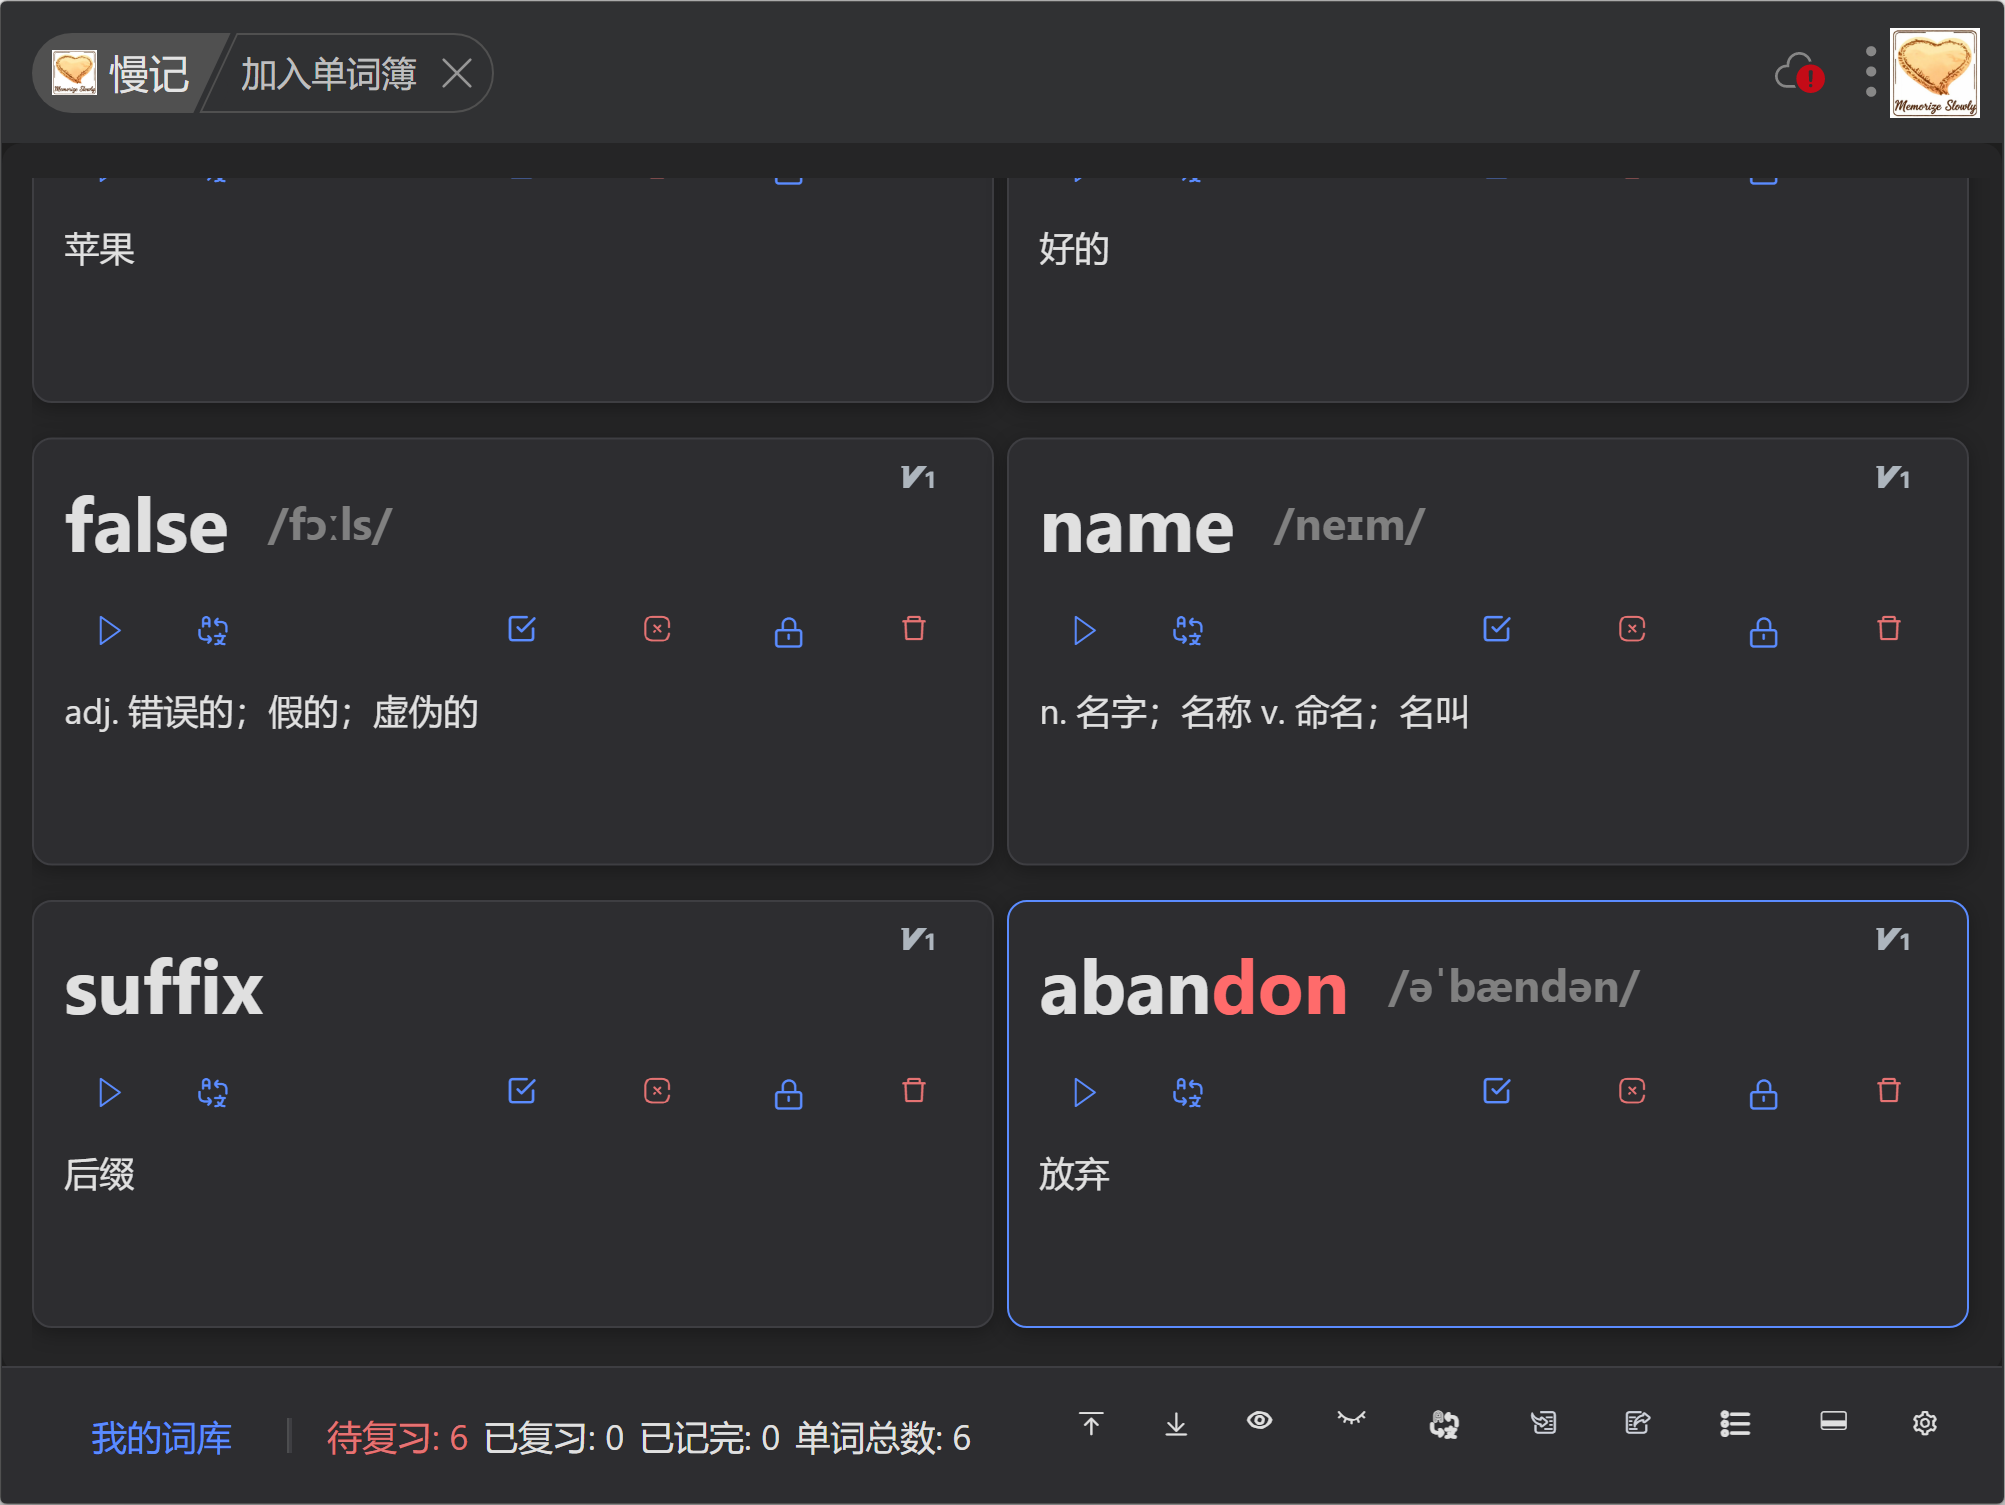2005x1505 pixels.
Task: Lock the false word card
Action: 789,631
